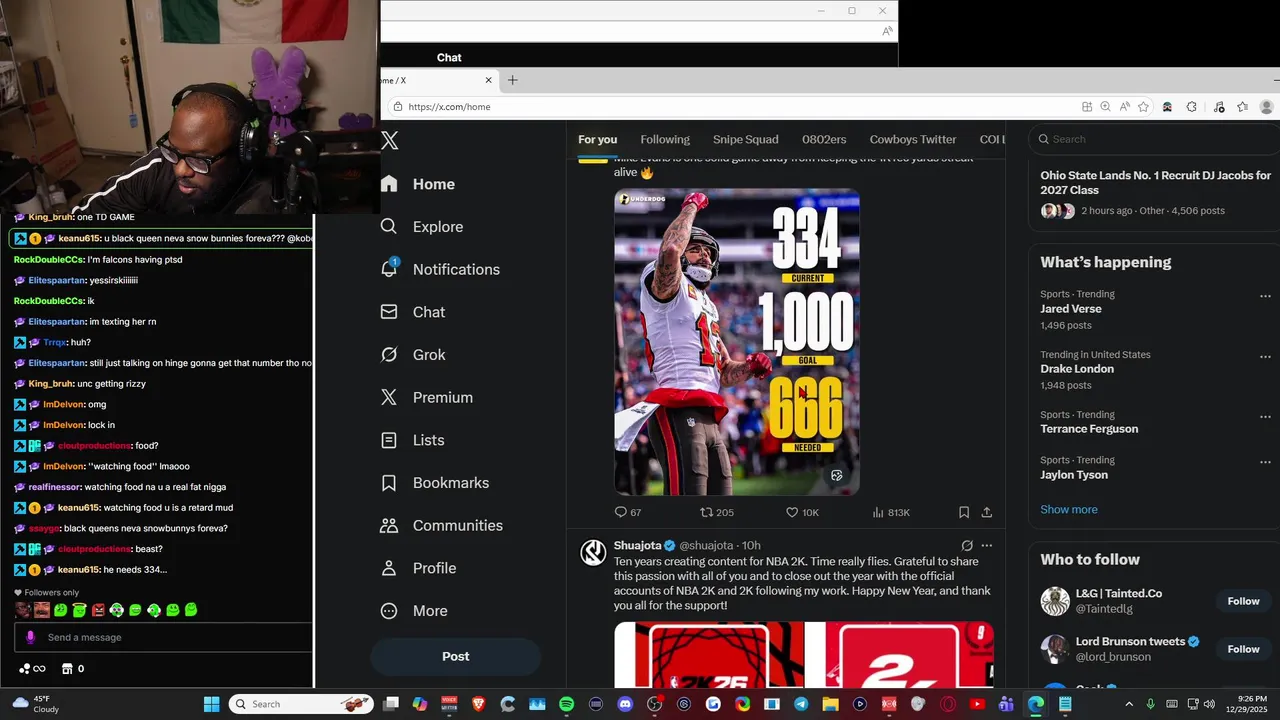Open browser Extensions puzzle icon

(x=1192, y=107)
